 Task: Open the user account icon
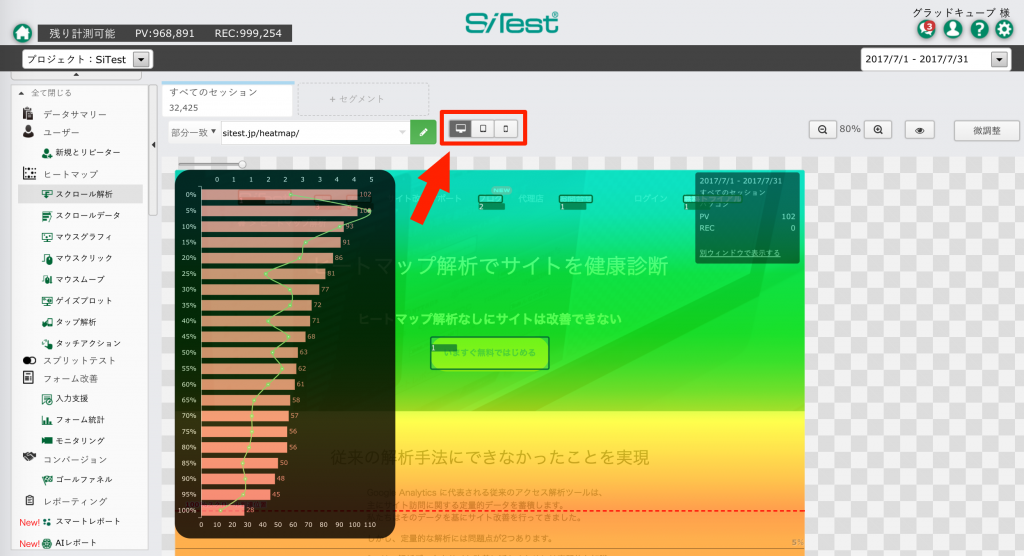pyautogui.click(x=953, y=29)
